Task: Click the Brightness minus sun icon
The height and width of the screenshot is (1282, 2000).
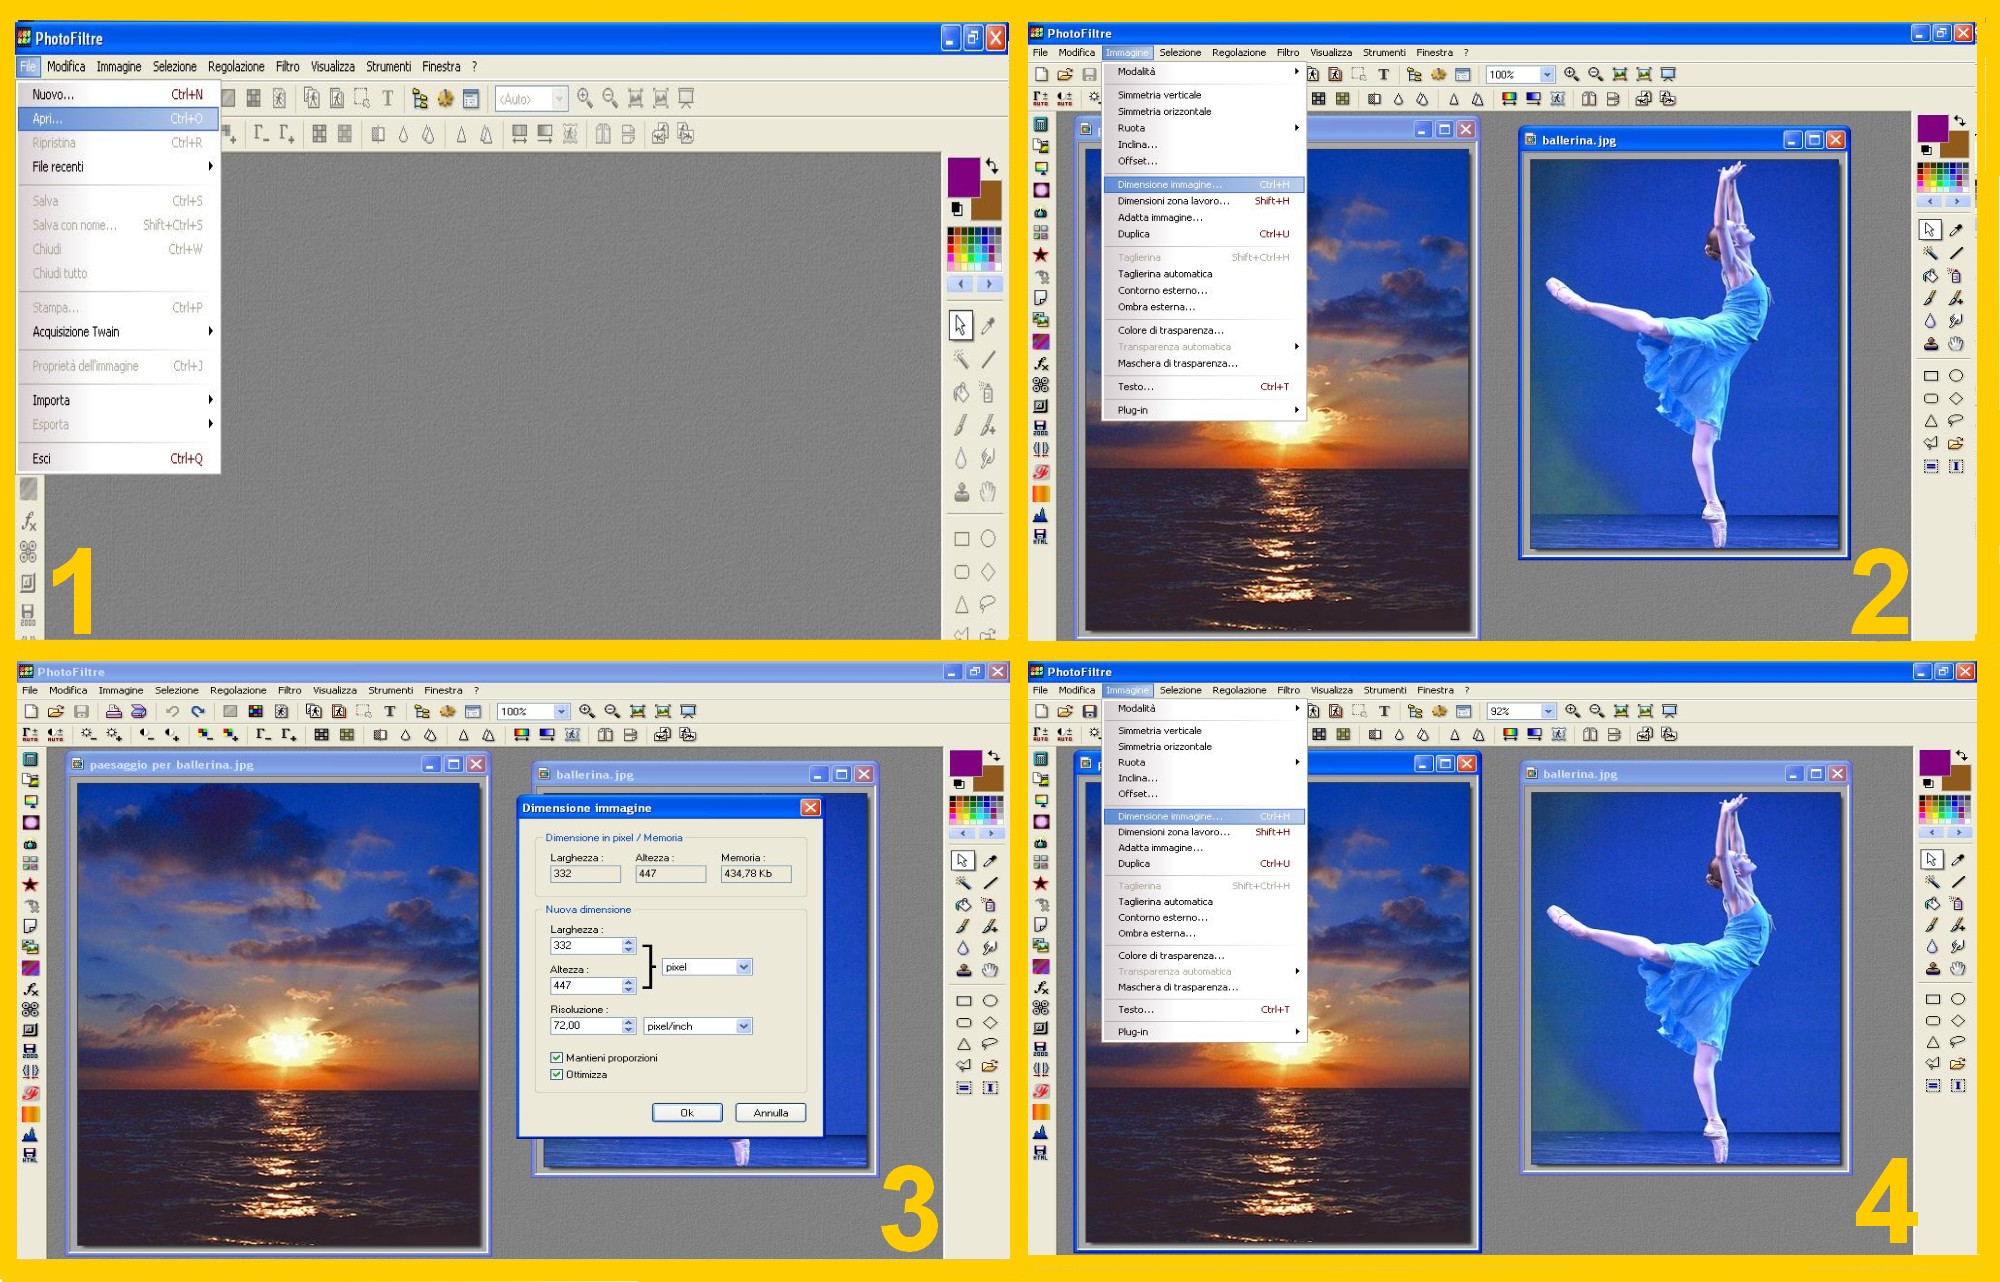Action: (x=88, y=734)
